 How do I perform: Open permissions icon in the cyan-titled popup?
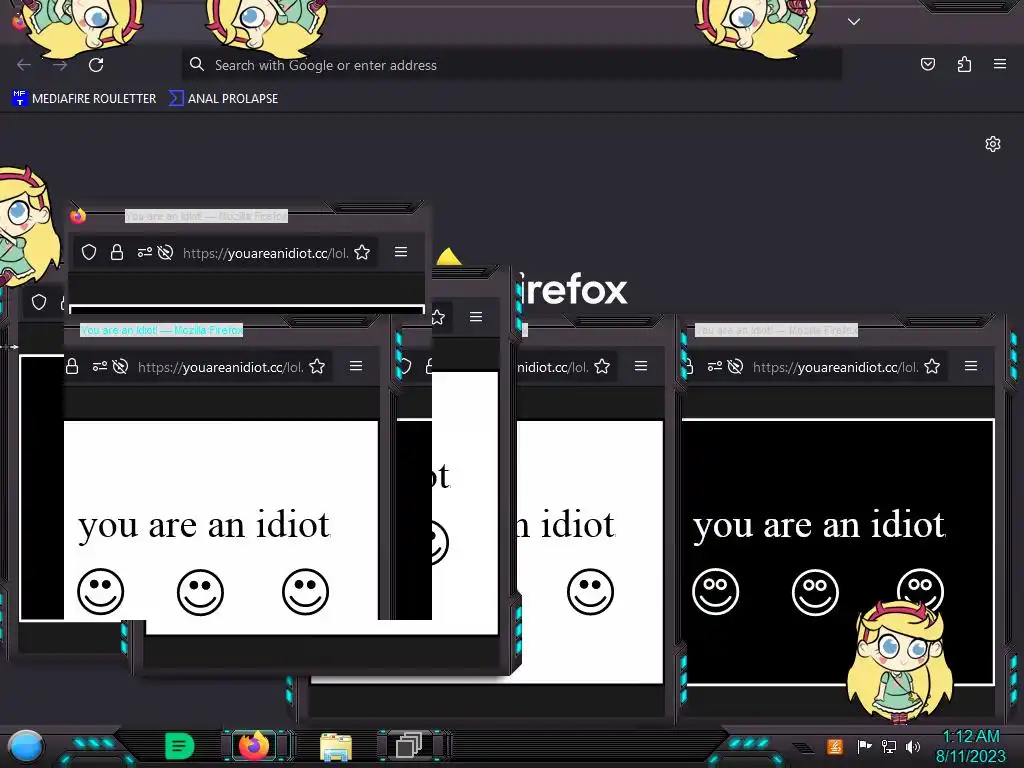(99, 366)
